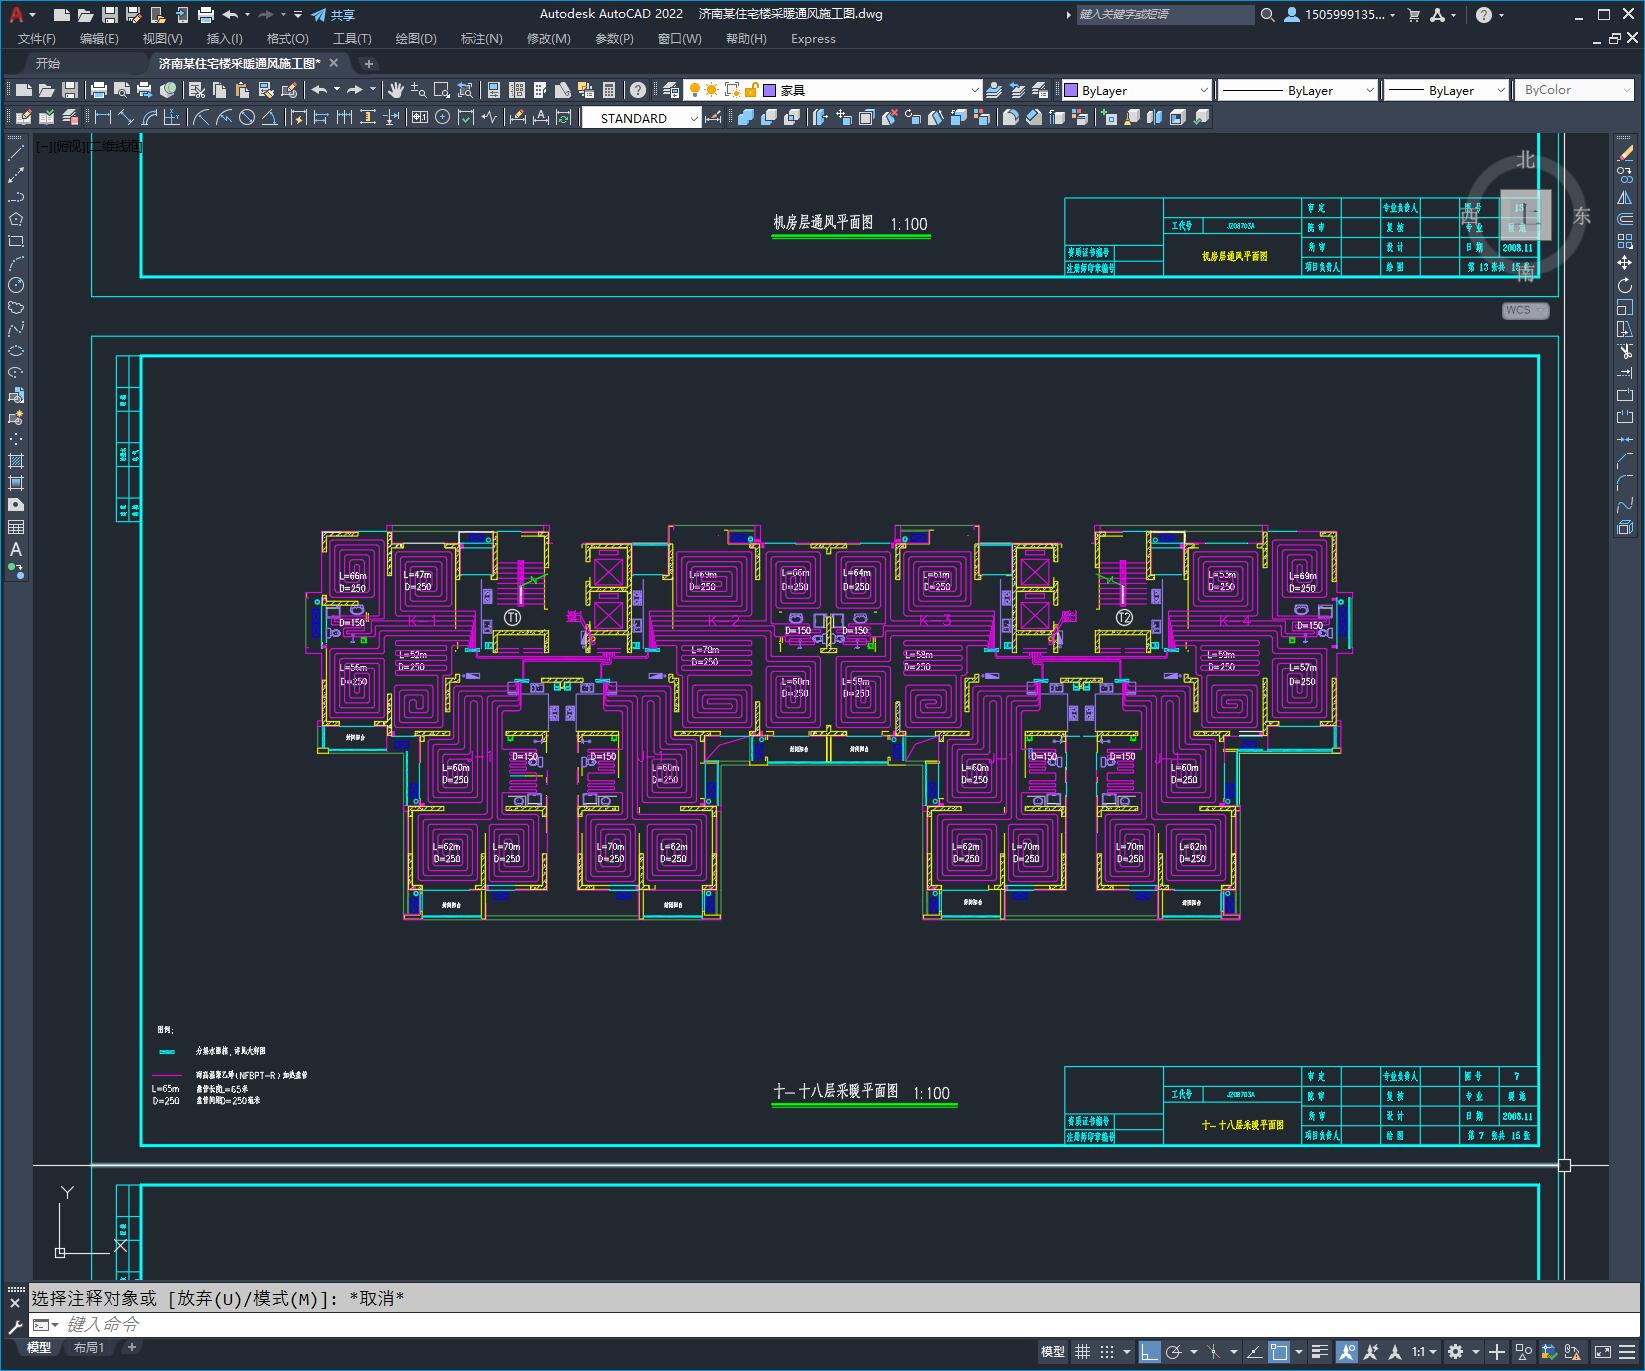
Task: Toggle object snap in status bar
Action: pyautogui.click(x=1279, y=1352)
